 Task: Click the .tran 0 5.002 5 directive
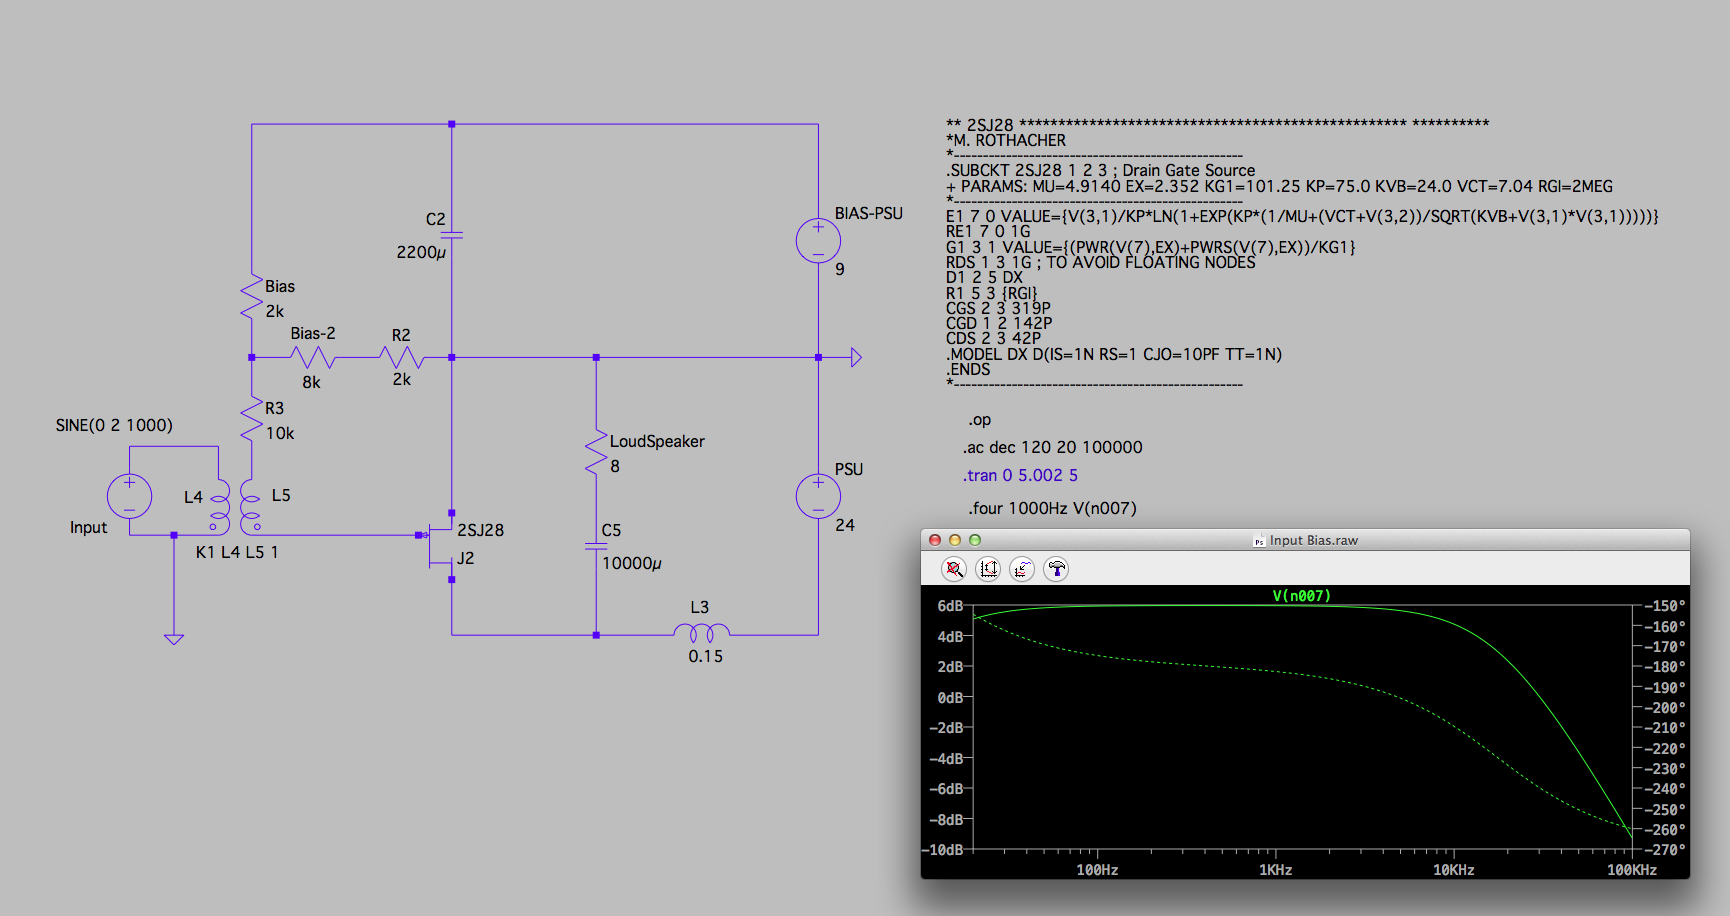(1020, 476)
